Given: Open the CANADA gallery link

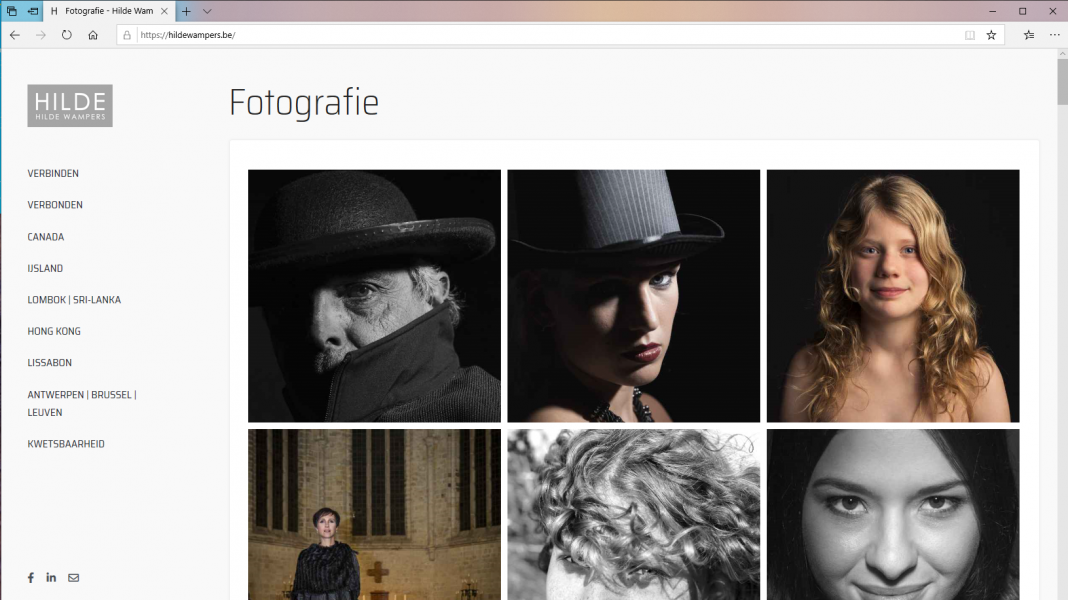Looking at the screenshot, I should 46,237.
